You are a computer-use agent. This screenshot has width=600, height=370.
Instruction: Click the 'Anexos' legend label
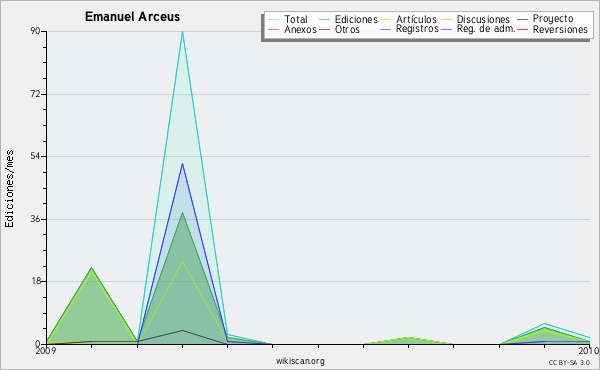(x=300, y=29)
